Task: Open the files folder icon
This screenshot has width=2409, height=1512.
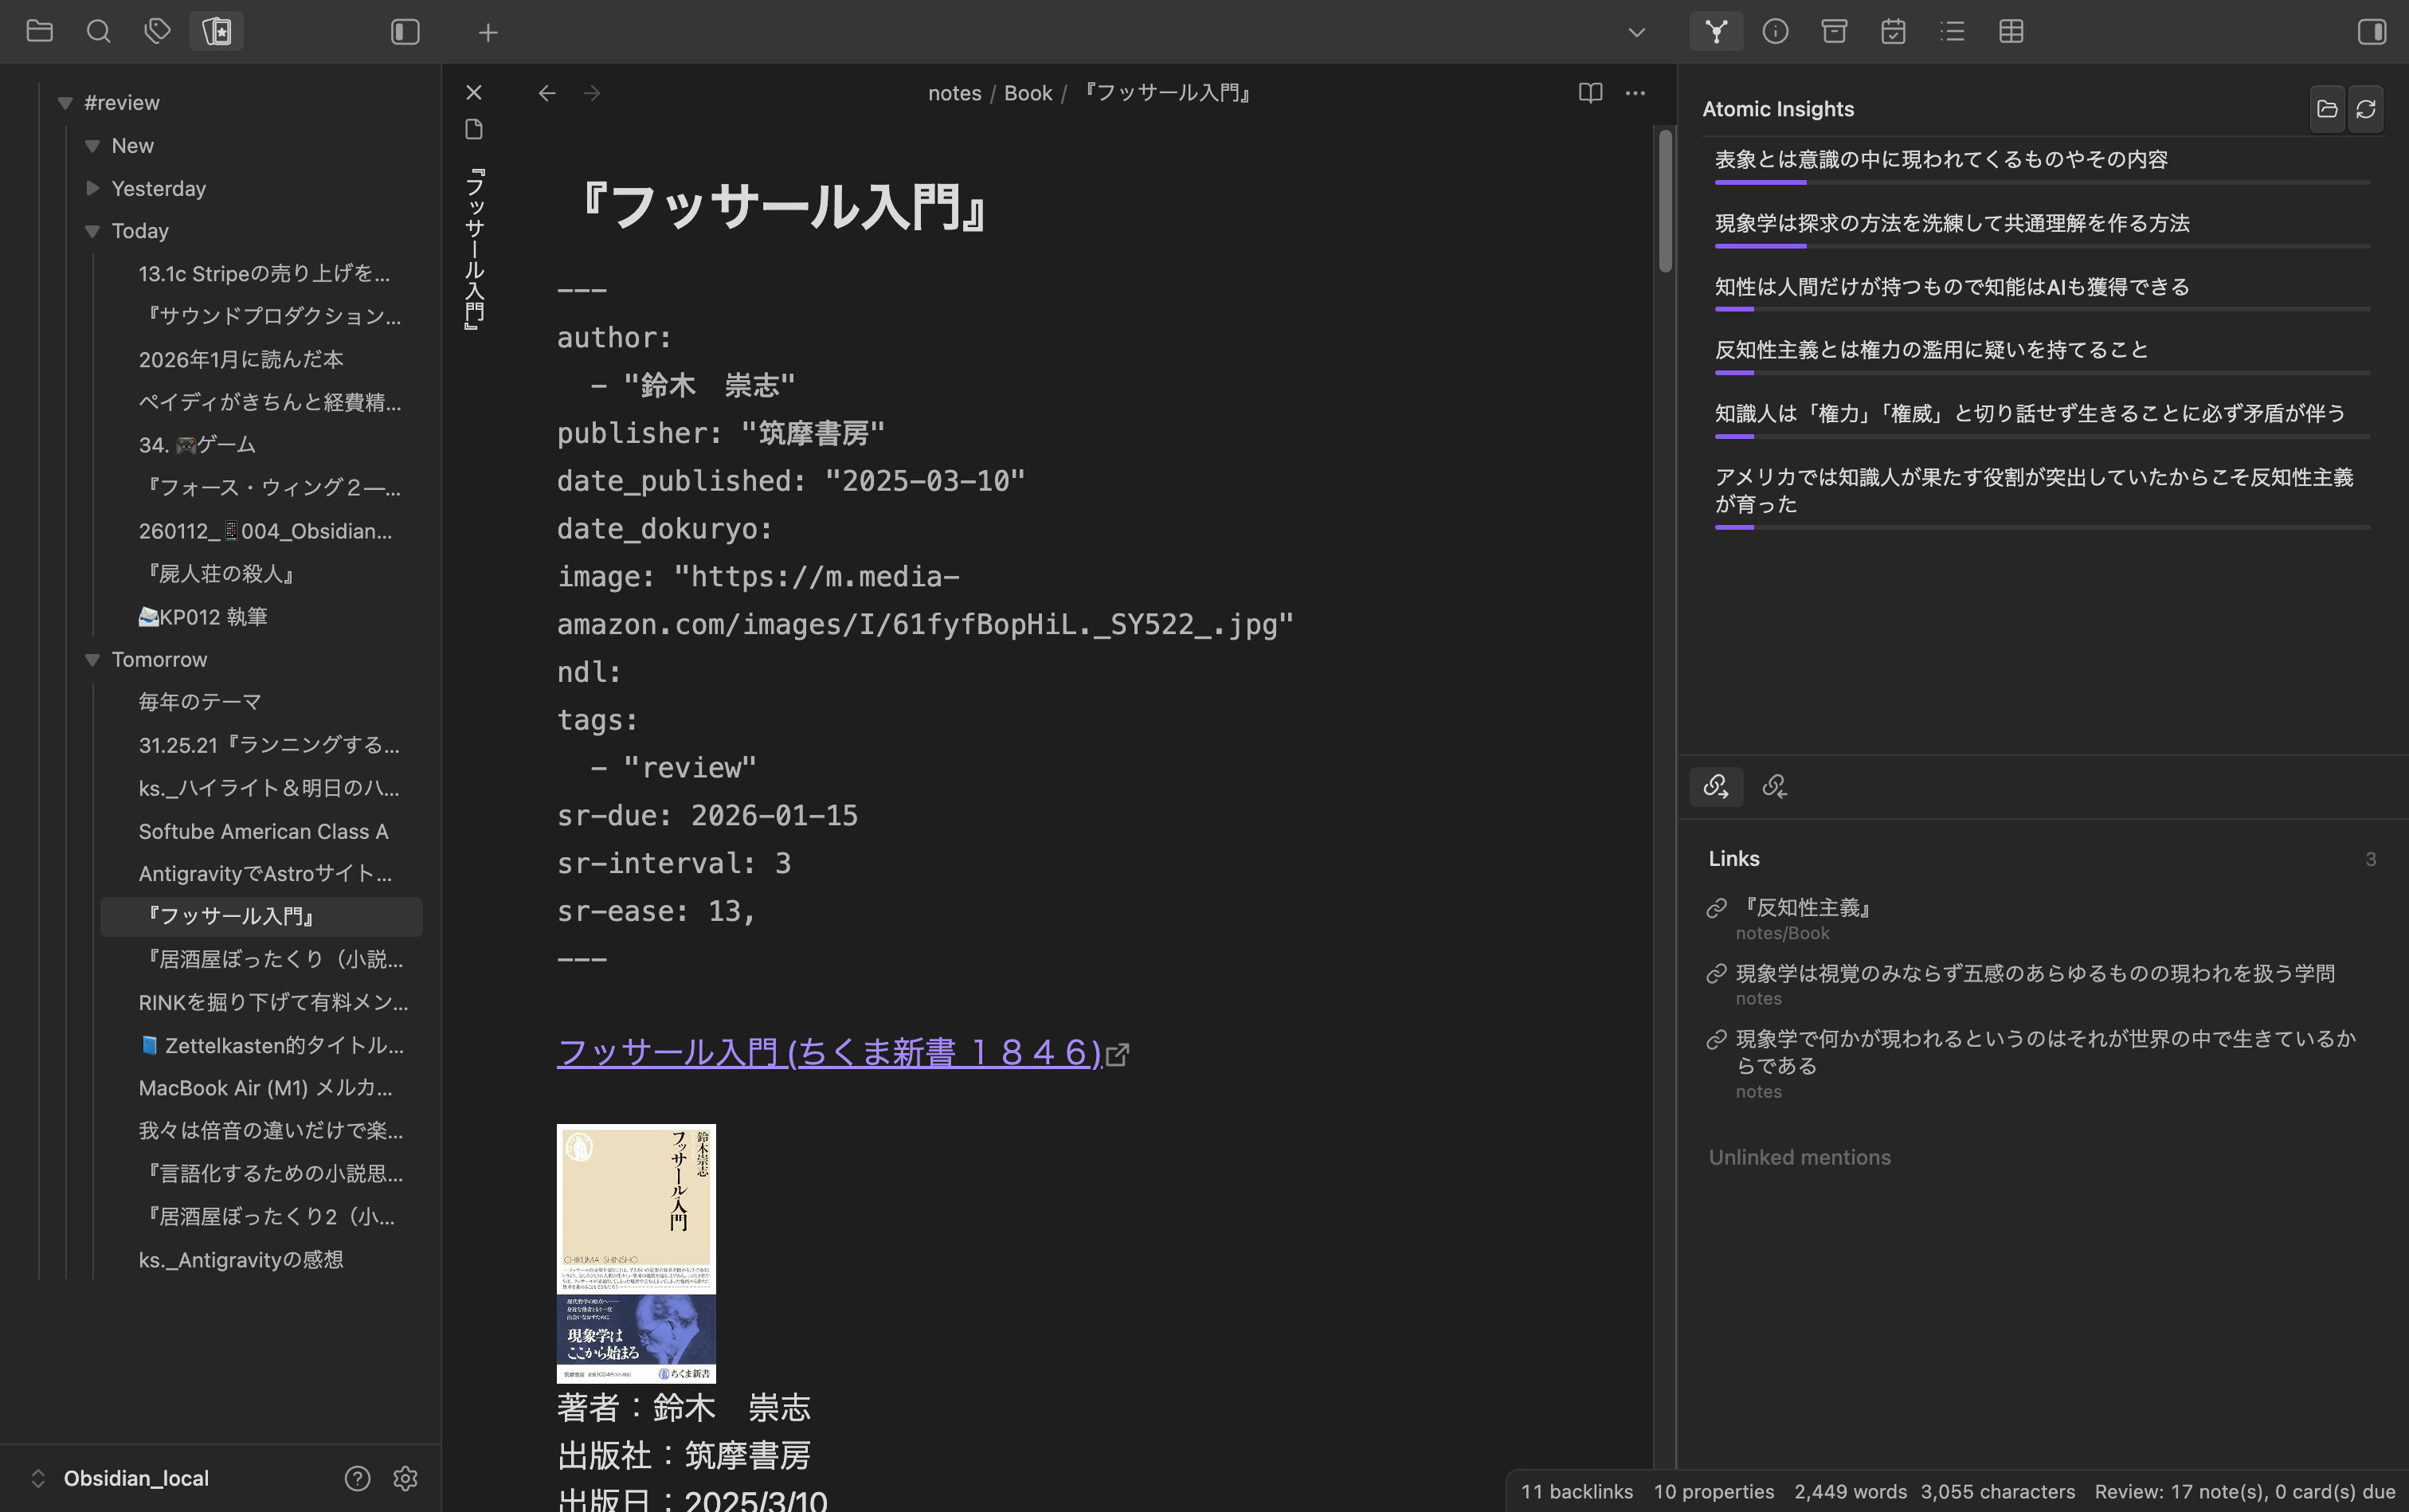Action: (x=39, y=31)
